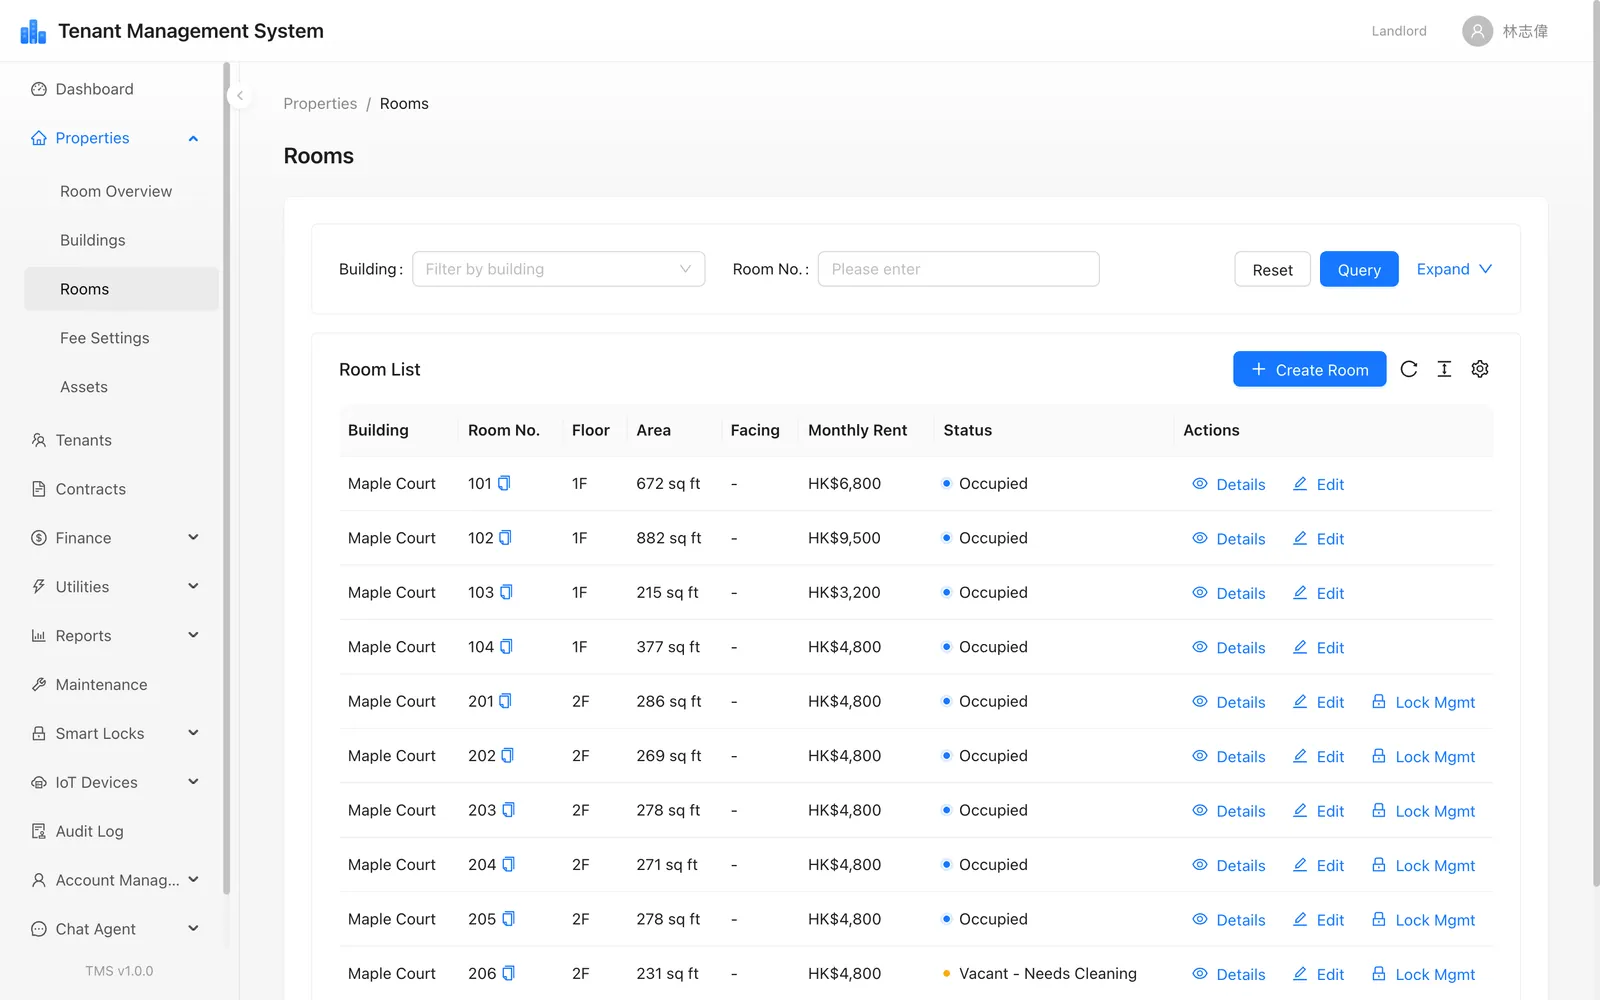This screenshot has width=1600, height=1000.
Task: Select Assets submenu item
Action: [x=120, y=387]
